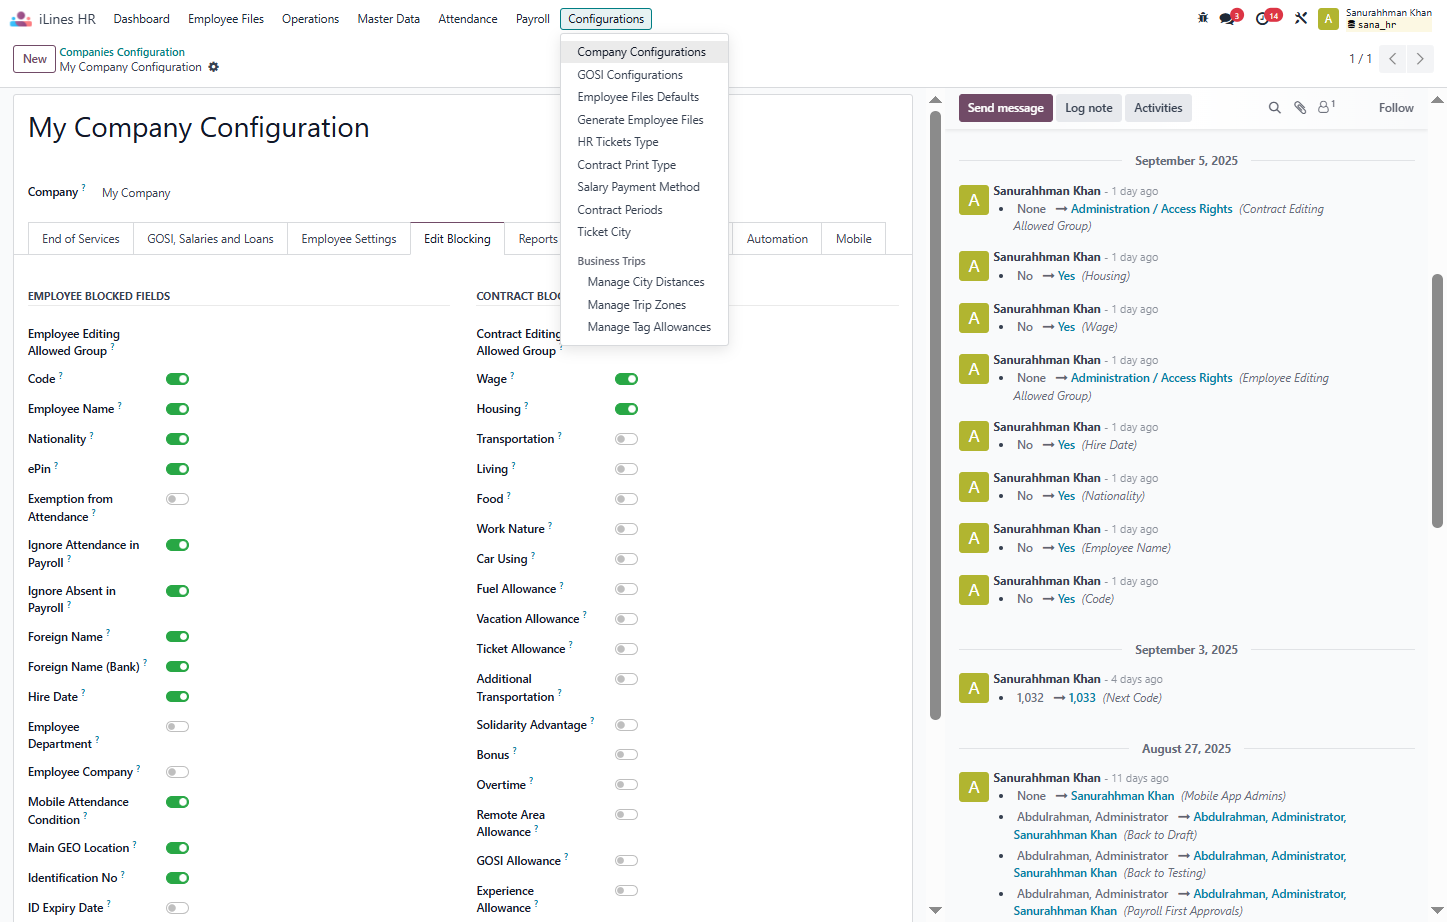Image resolution: width=1447 pixels, height=922 pixels.
Task: Toggle the Housing contract switch
Action: [x=627, y=409]
